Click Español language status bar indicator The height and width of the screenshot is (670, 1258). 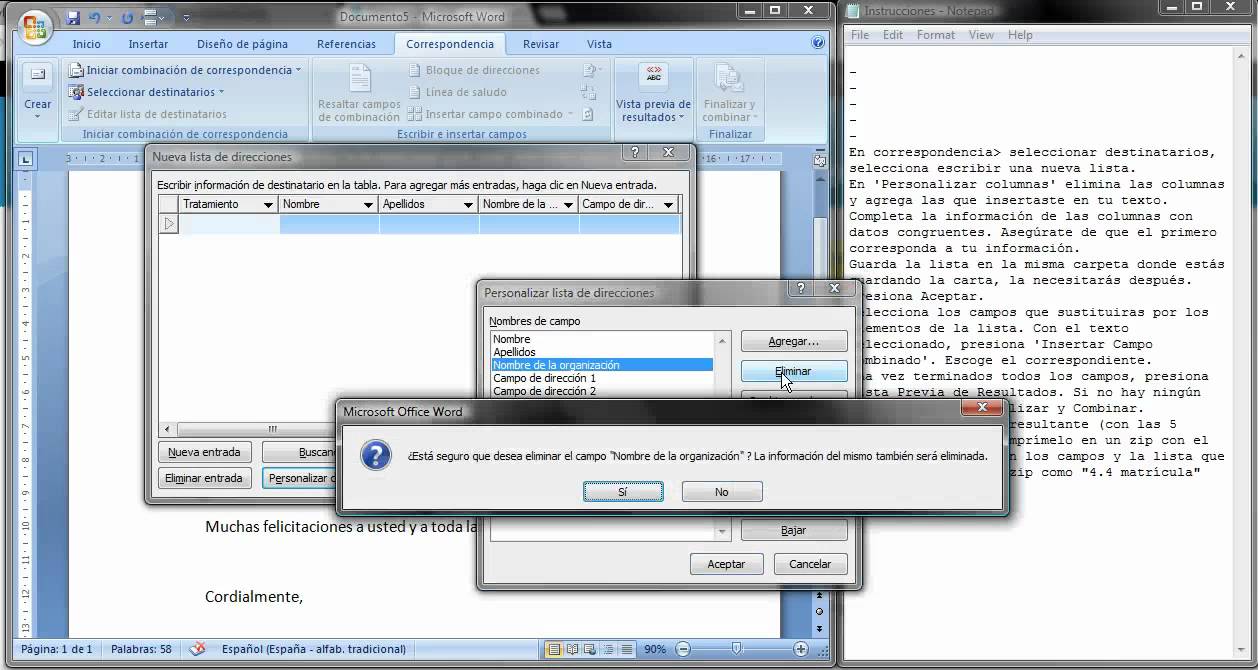(314, 649)
